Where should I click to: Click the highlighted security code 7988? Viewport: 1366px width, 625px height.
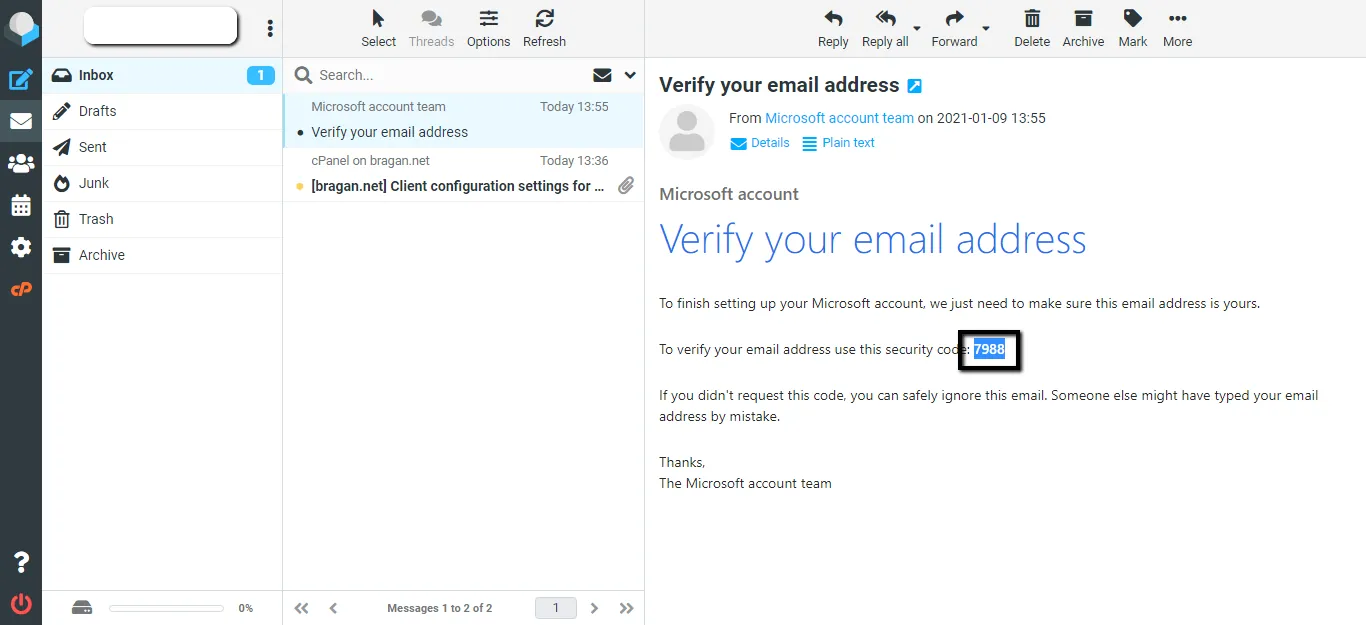[x=989, y=349]
